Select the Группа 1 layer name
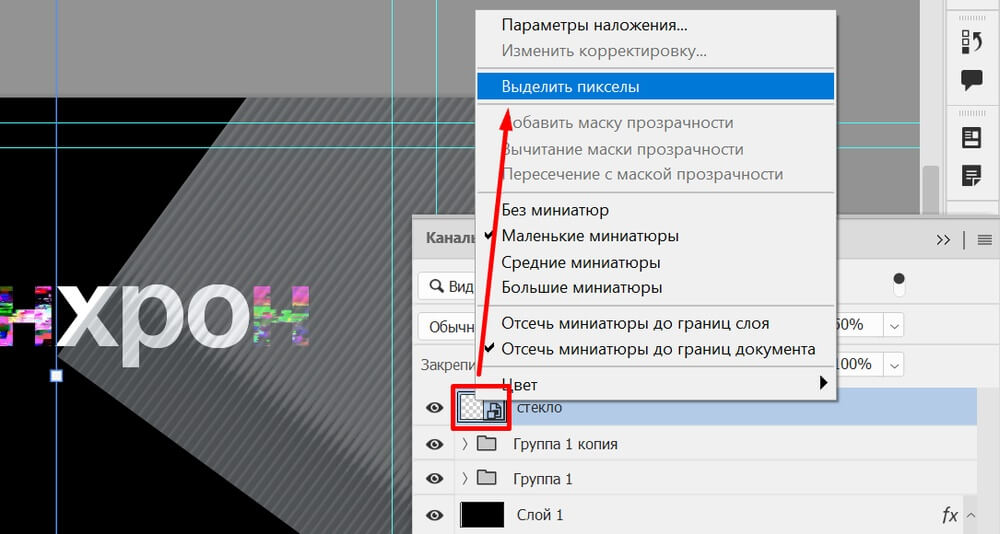This screenshot has height=534, width=1000. [543, 478]
